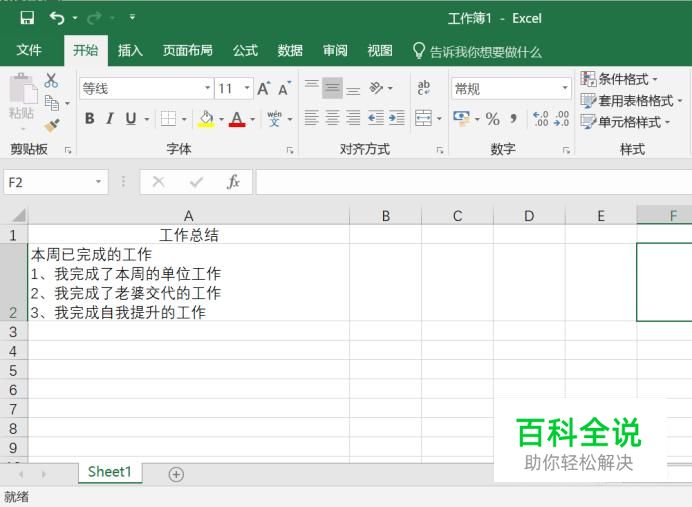Switch to the 审阅 ribbon tab

pos(335,50)
